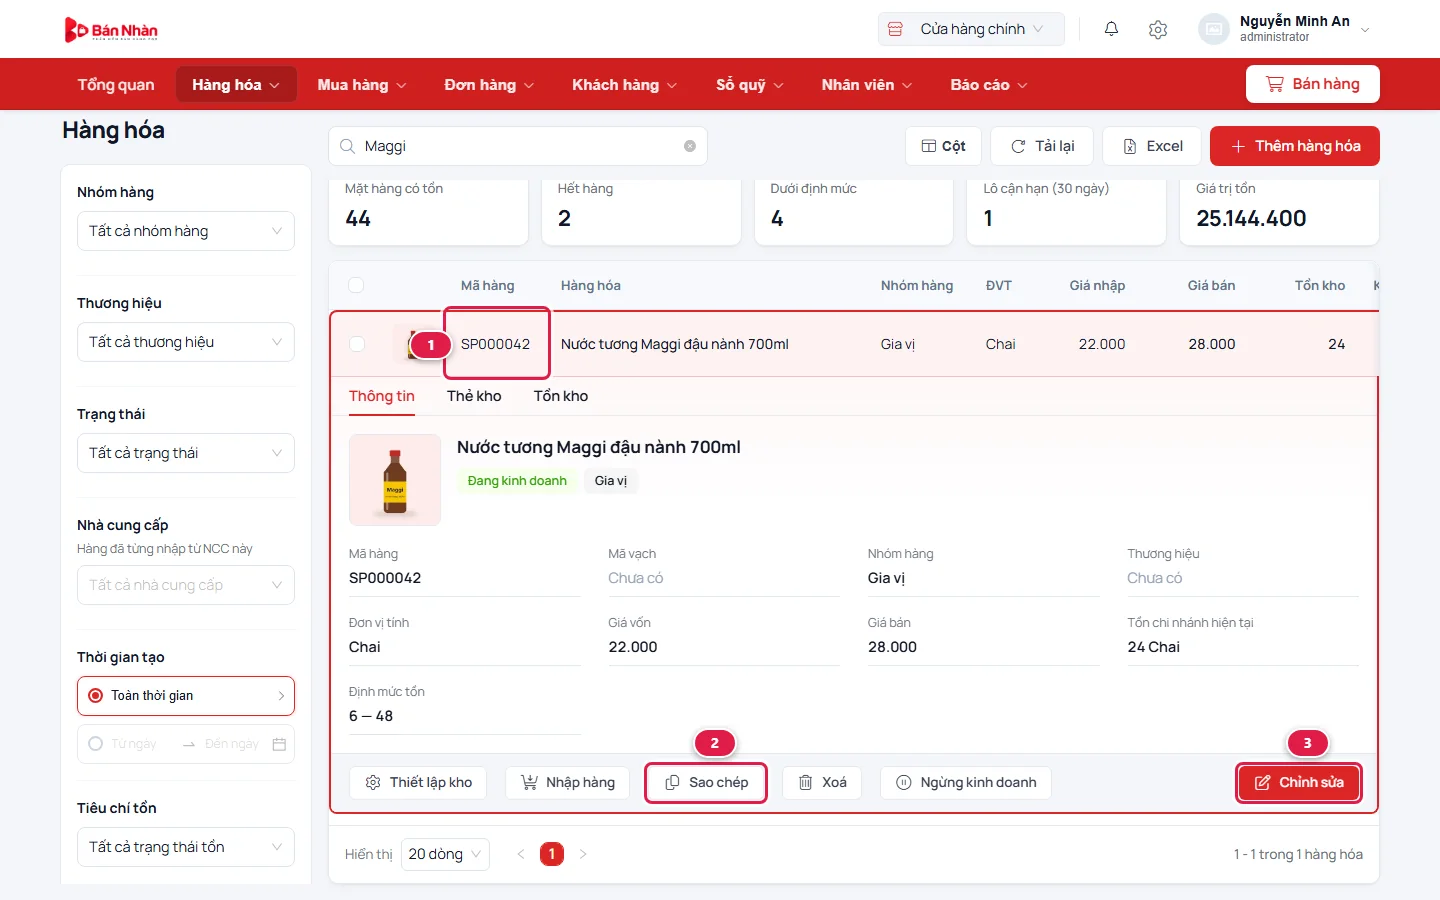Click the Bán hàng button
1440x900 pixels.
[x=1313, y=84]
